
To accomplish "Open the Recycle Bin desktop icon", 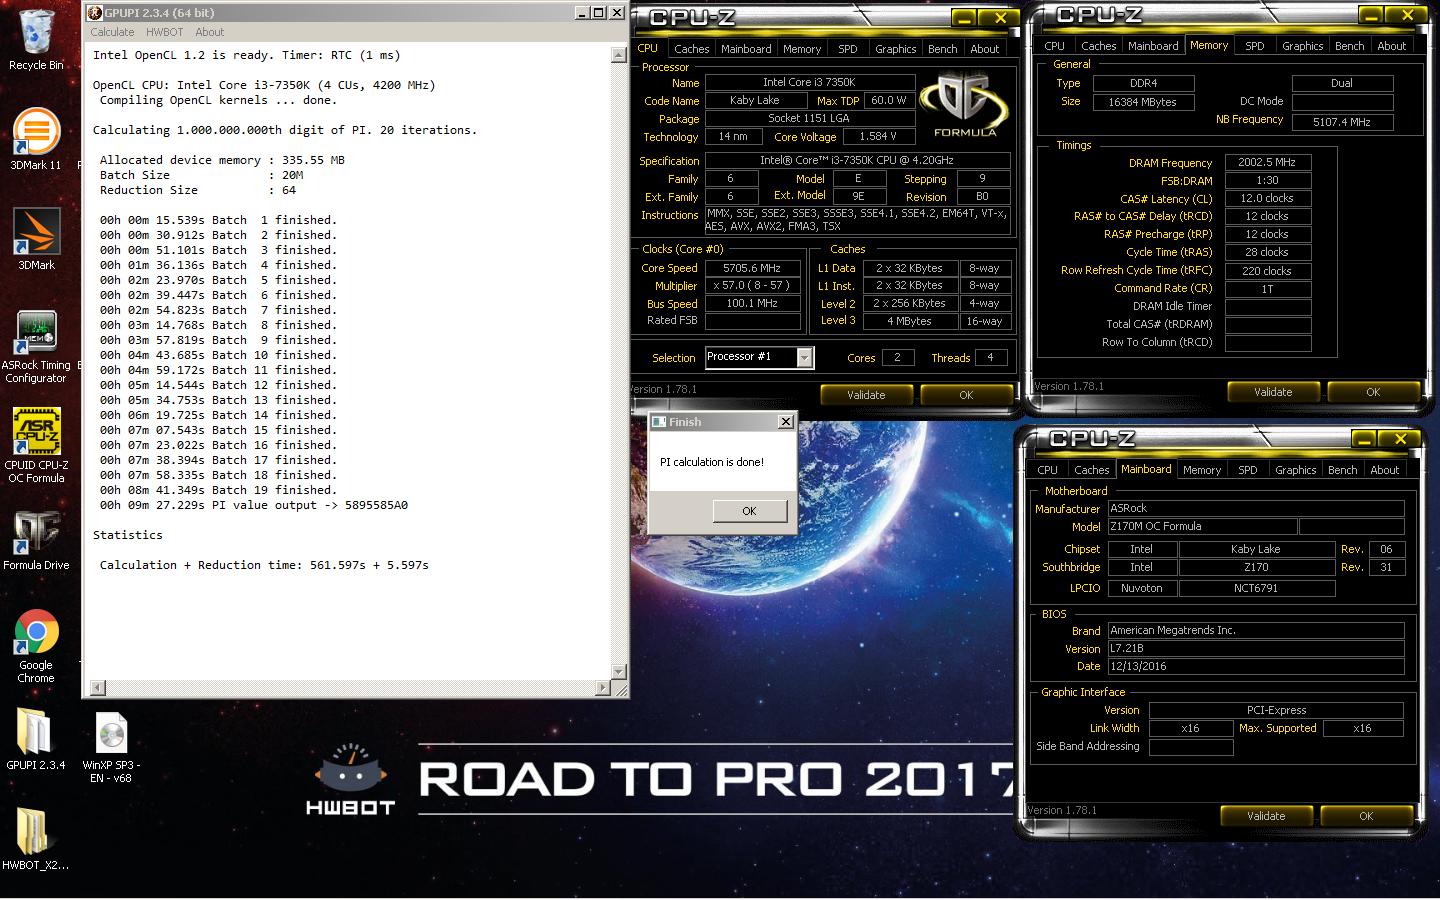I will (x=36, y=40).
